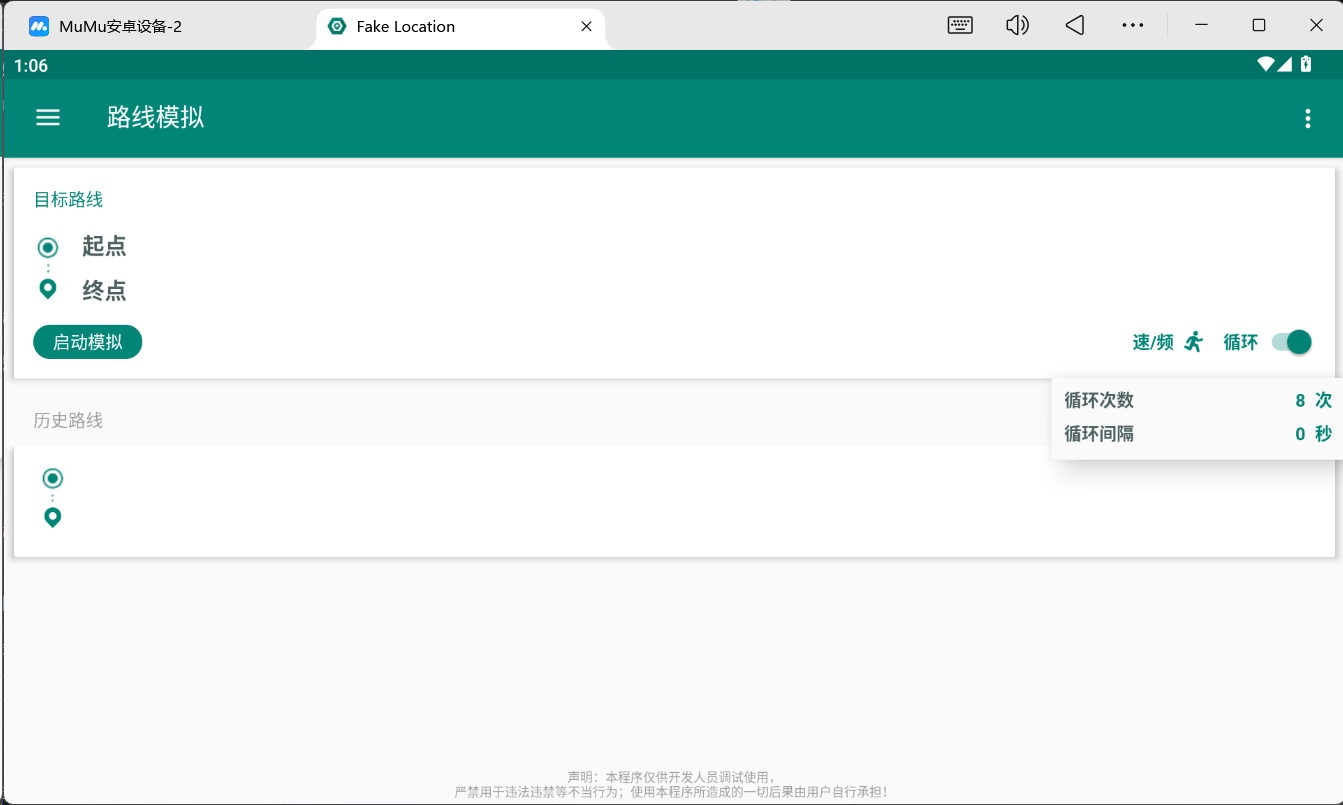Select the 起点 start point field
Viewport: 1343px width, 805px height.
[x=104, y=246]
